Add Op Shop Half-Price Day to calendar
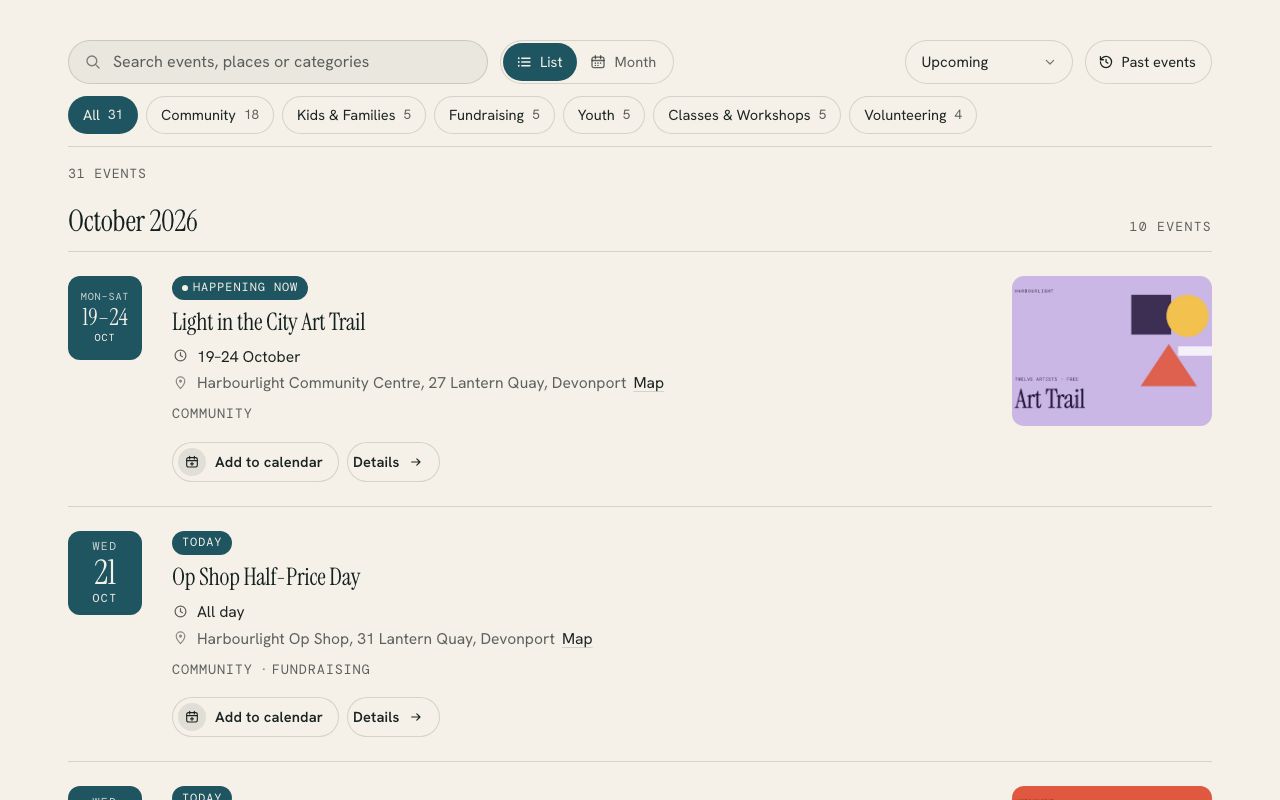Image resolution: width=1280 pixels, height=800 pixels. point(255,717)
